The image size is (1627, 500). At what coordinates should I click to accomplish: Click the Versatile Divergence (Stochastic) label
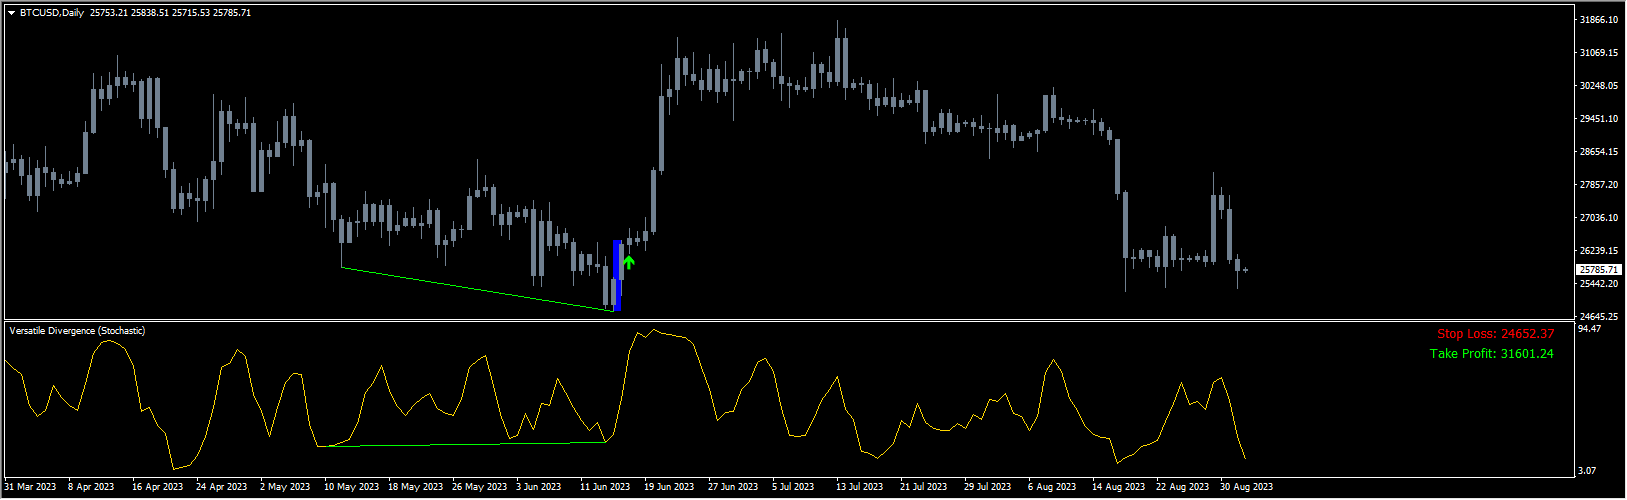click(x=77, y=331)
